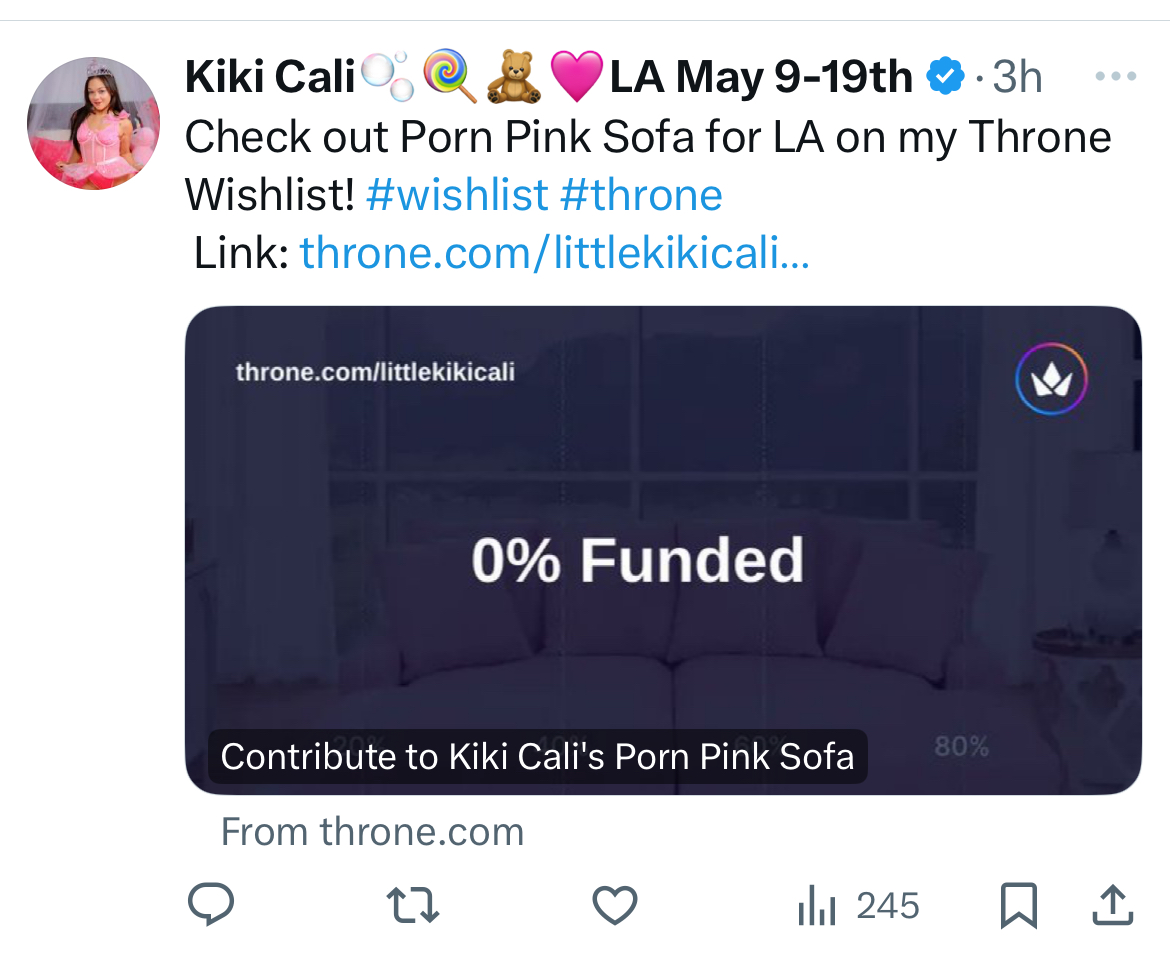Open the 0% Funded link preview card
The height and width of the screenshot is (965, 1170).
[x=663, y=550]
